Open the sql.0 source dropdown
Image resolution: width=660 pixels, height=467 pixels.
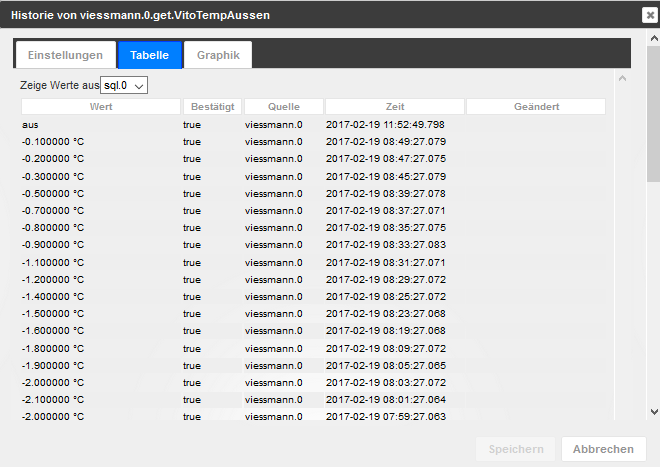124,85
